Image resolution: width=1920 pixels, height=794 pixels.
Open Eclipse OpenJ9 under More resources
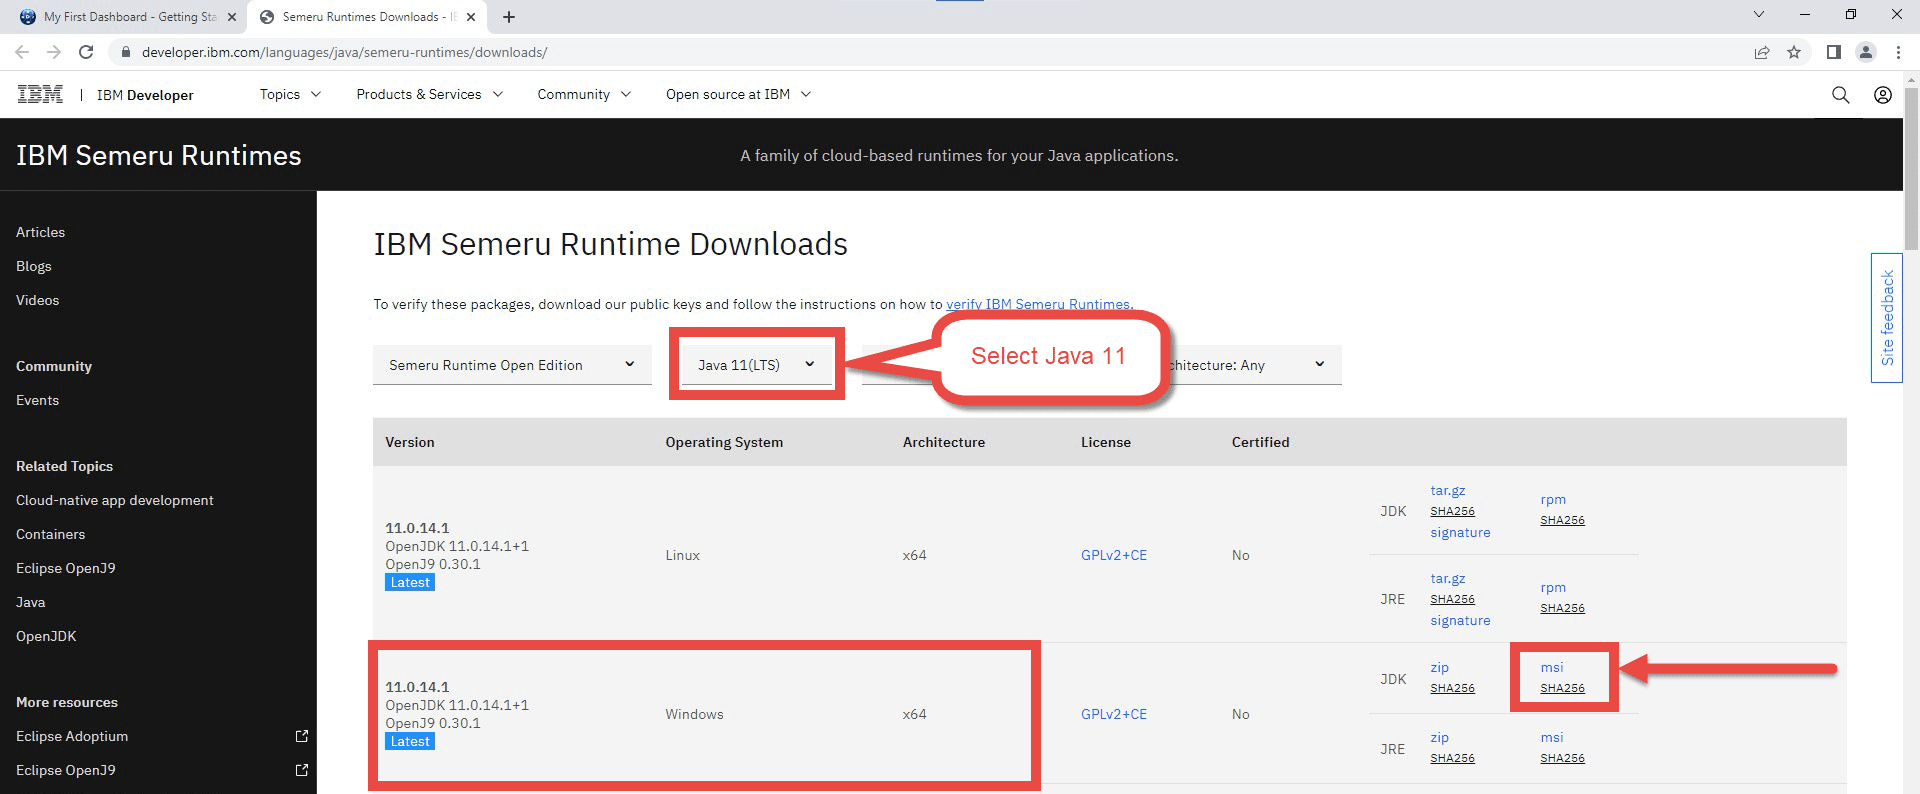(x=66, y=770)
